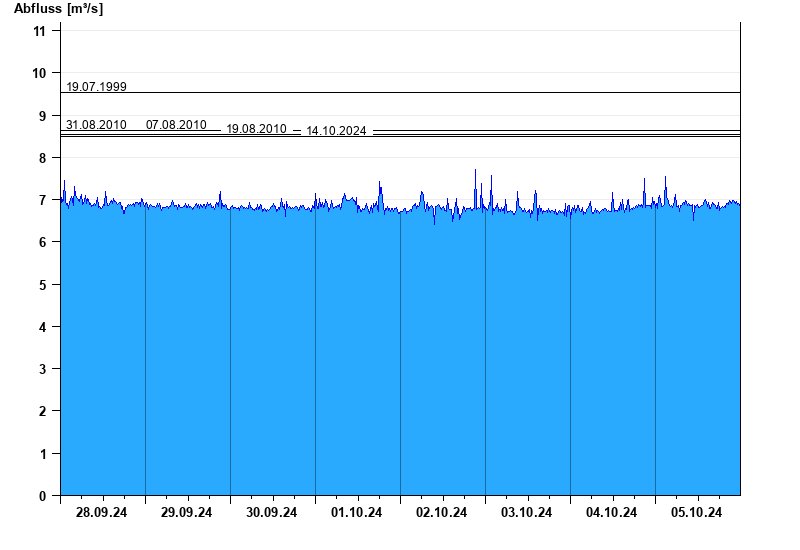This screenshot has width=800, height=550.
Task: Click the y-axis value 3
Action: point(43,369)
